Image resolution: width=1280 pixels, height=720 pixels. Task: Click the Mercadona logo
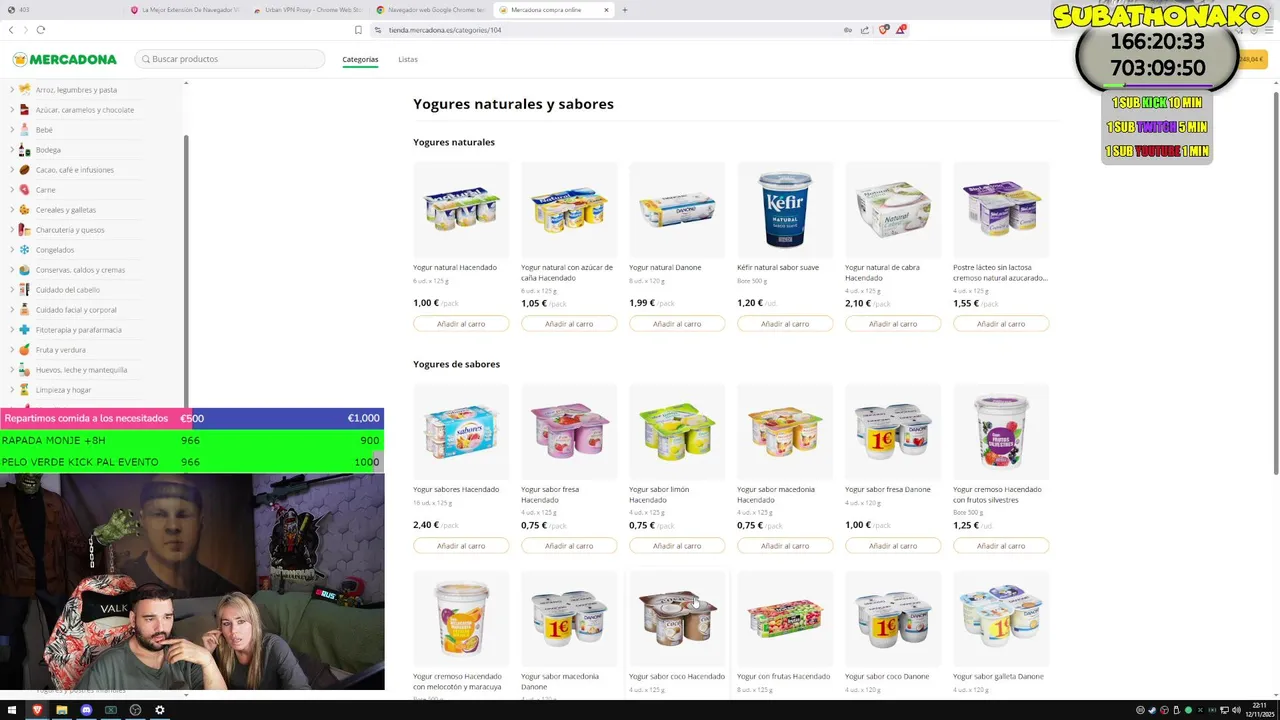64,59
